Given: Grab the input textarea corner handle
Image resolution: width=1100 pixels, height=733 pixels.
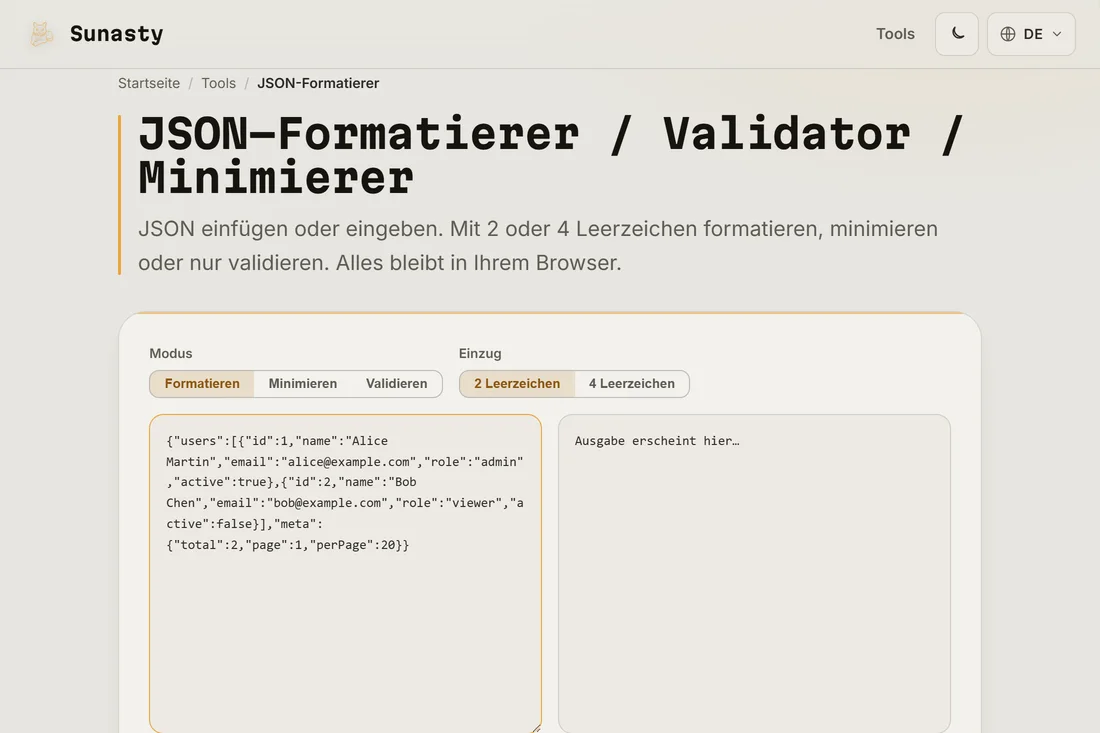Looking at the screenshot, I should pyautogui.click(x=536, y=728).
